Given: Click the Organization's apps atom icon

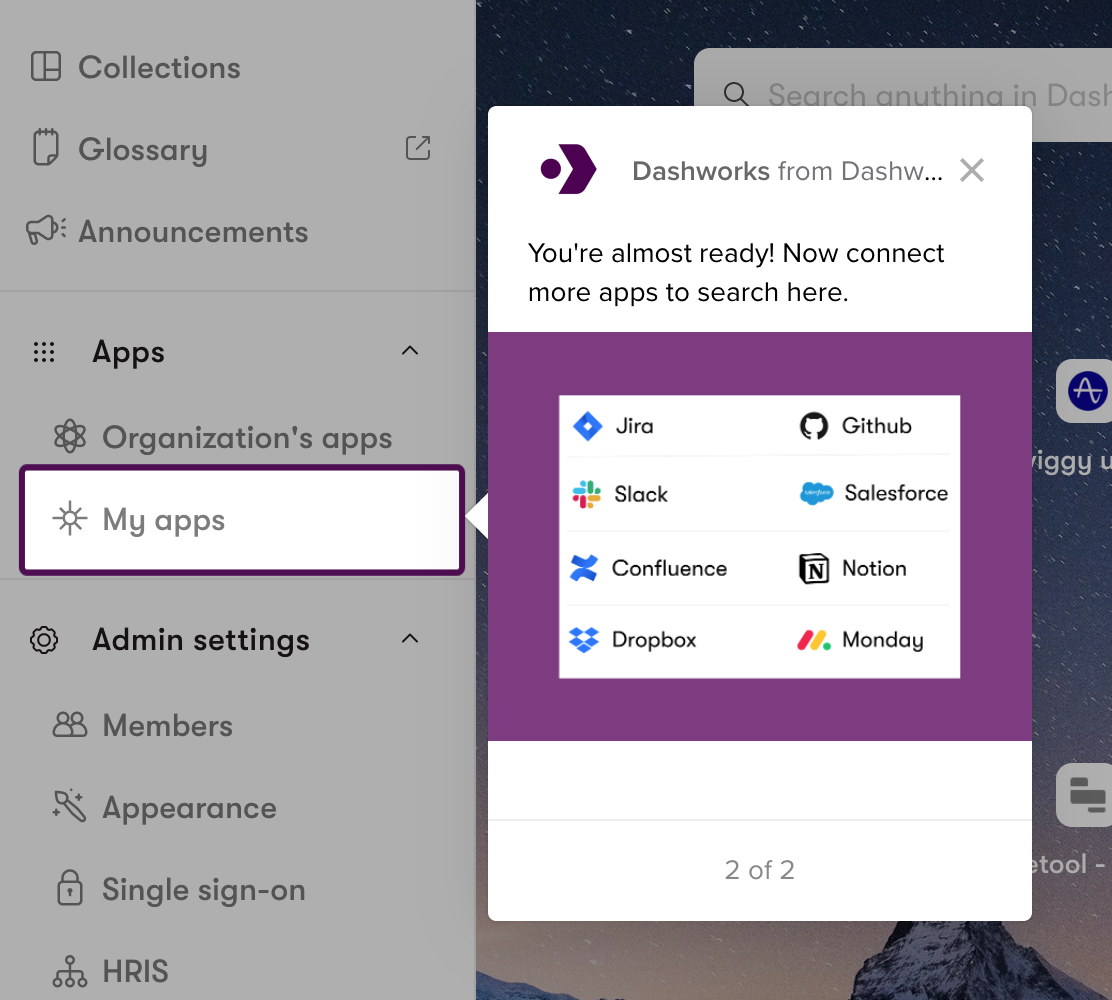Looking at the screenshot, I should coord(70,437).
